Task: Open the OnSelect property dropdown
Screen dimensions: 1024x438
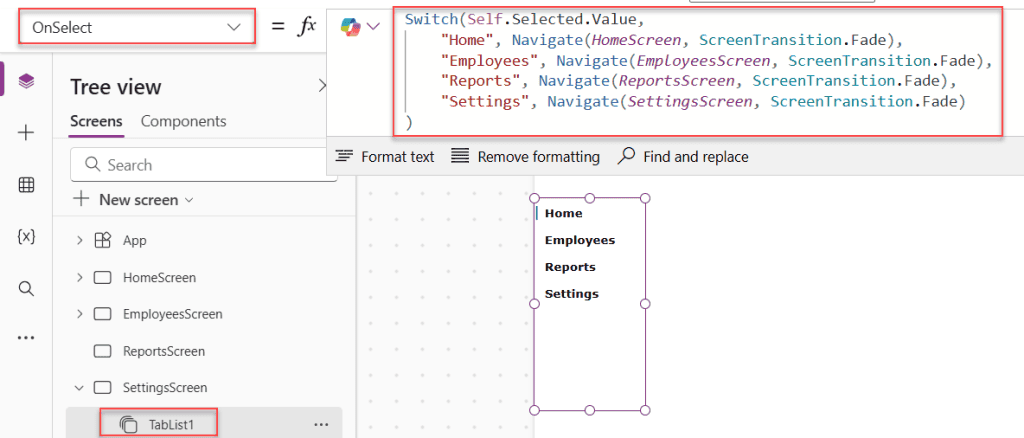Action: pyautogui.click(x=136, y=27)
